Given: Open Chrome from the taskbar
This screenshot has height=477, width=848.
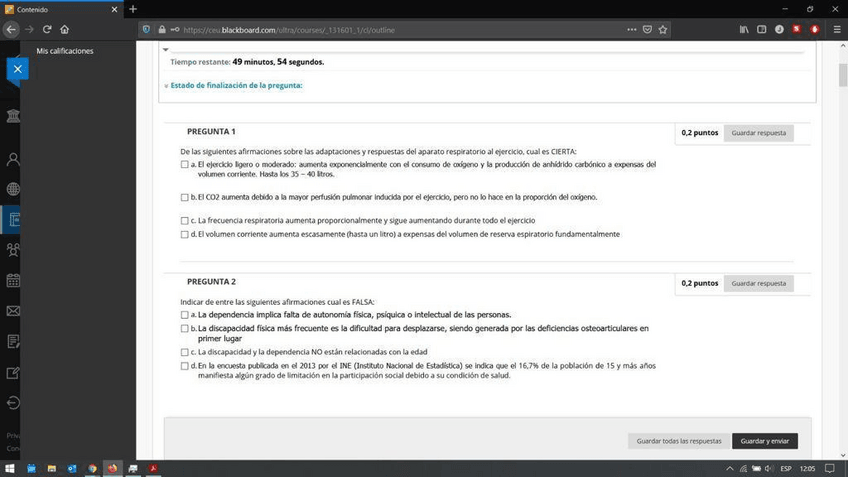Looking at the screenshot, I should coord(92,468).
